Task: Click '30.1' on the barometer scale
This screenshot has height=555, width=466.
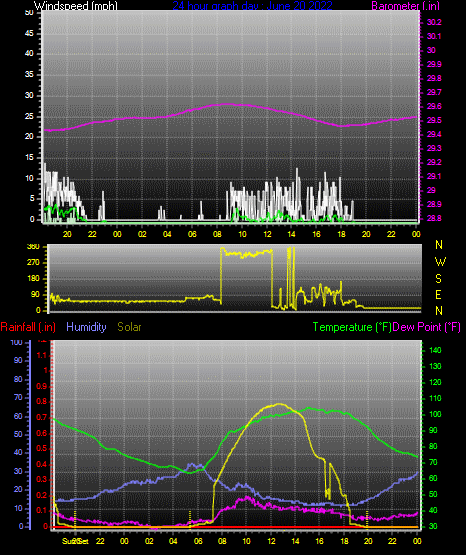Action: 434,36
